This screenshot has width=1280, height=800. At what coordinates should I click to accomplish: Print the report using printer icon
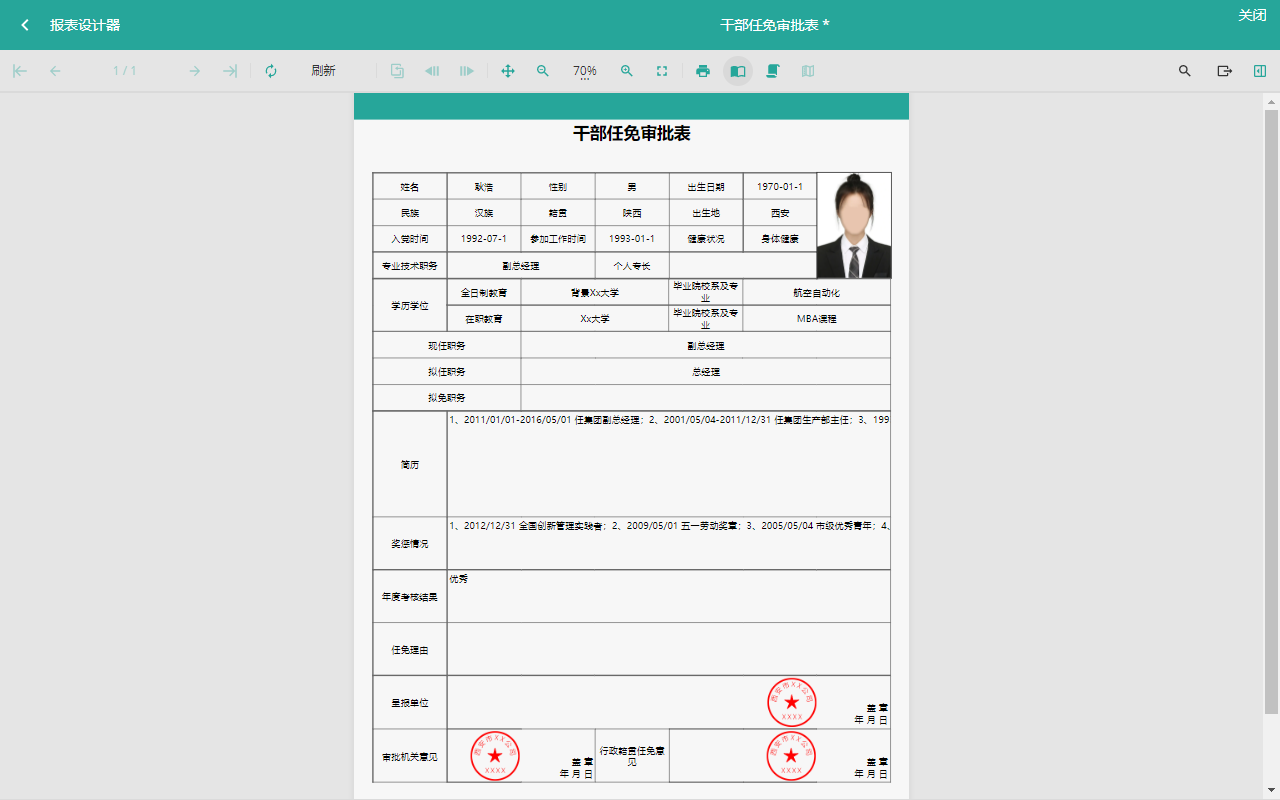click(703, 71)
